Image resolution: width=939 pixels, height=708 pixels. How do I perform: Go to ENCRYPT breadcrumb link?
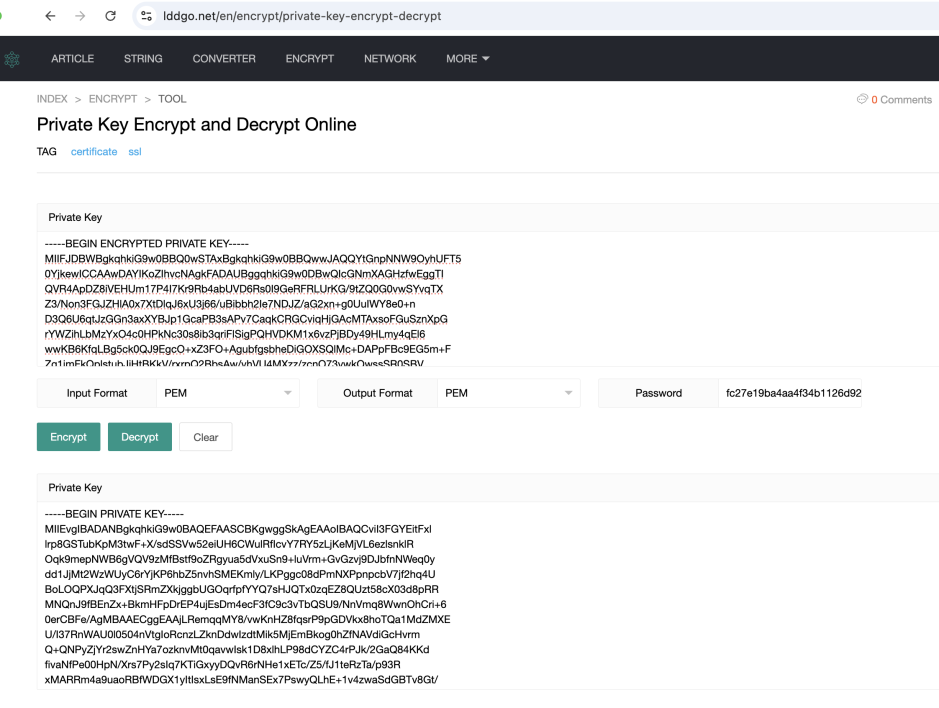coord(113,99)
